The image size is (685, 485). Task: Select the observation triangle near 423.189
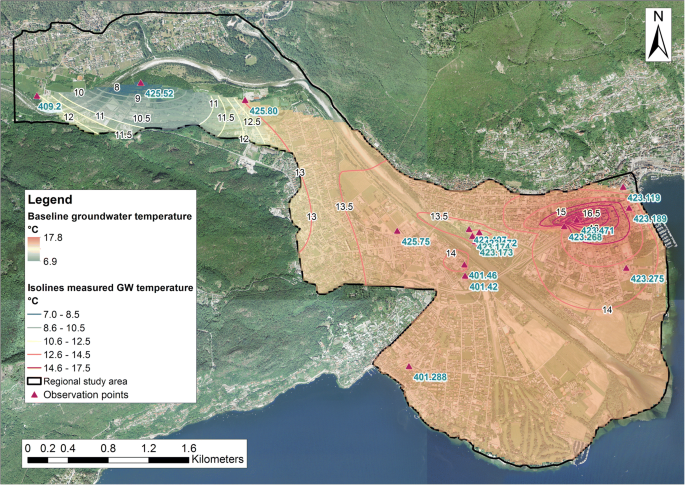(x=629, y=208)
